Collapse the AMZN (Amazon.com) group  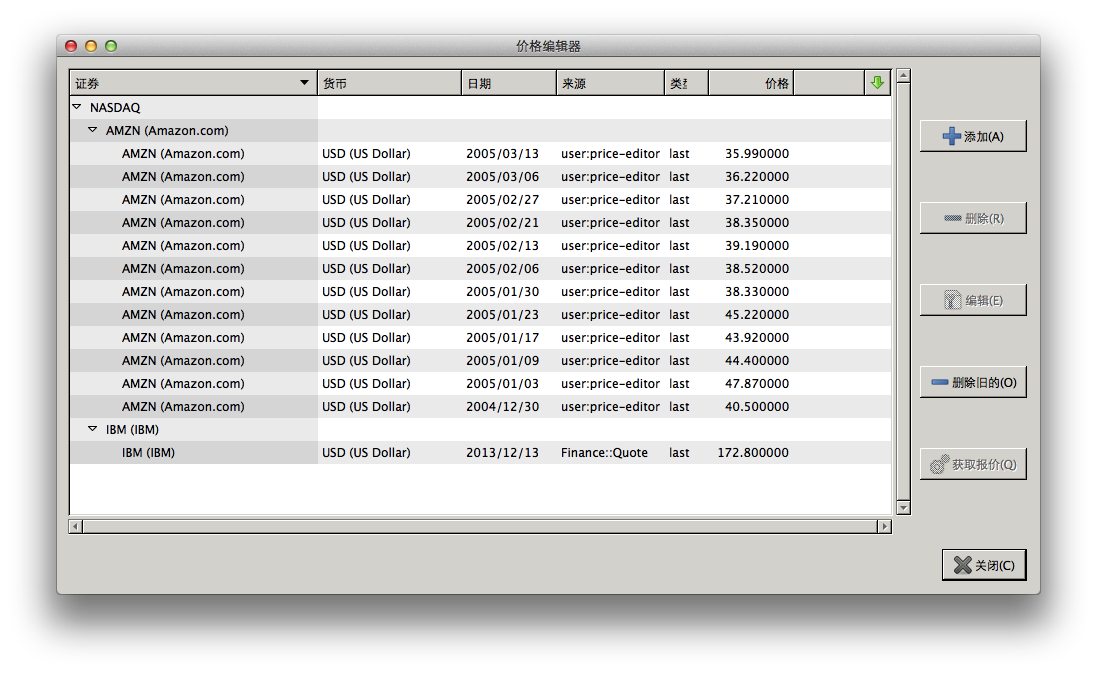click(x=93, y=130)
